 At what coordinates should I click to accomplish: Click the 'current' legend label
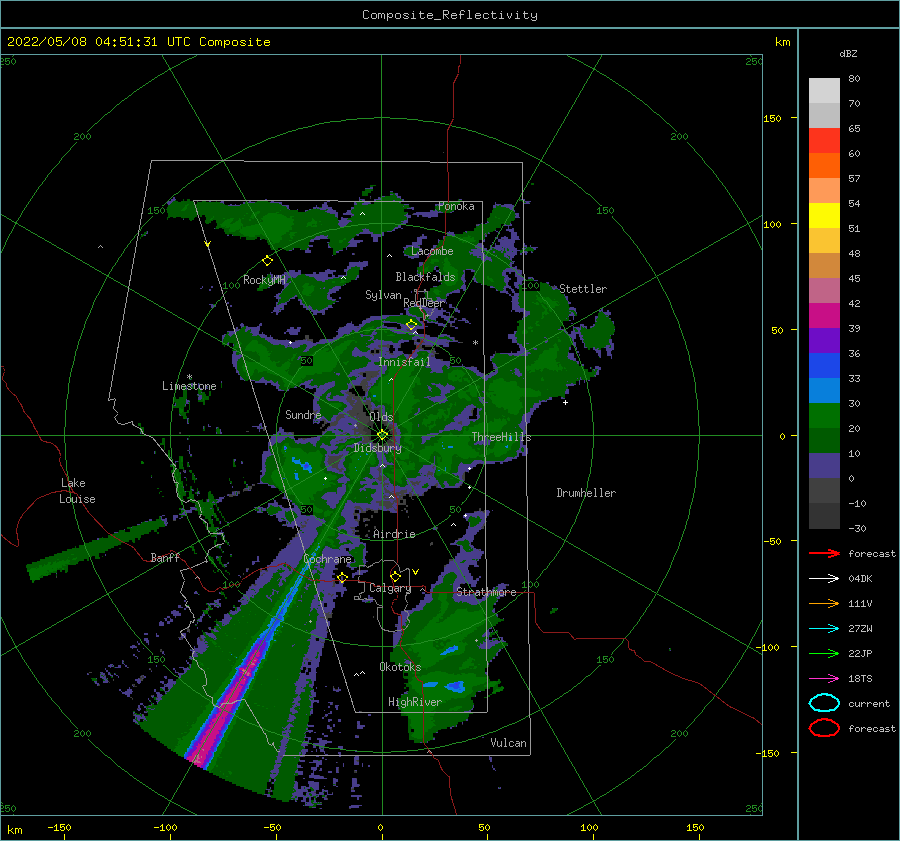[x=869, y=703]
